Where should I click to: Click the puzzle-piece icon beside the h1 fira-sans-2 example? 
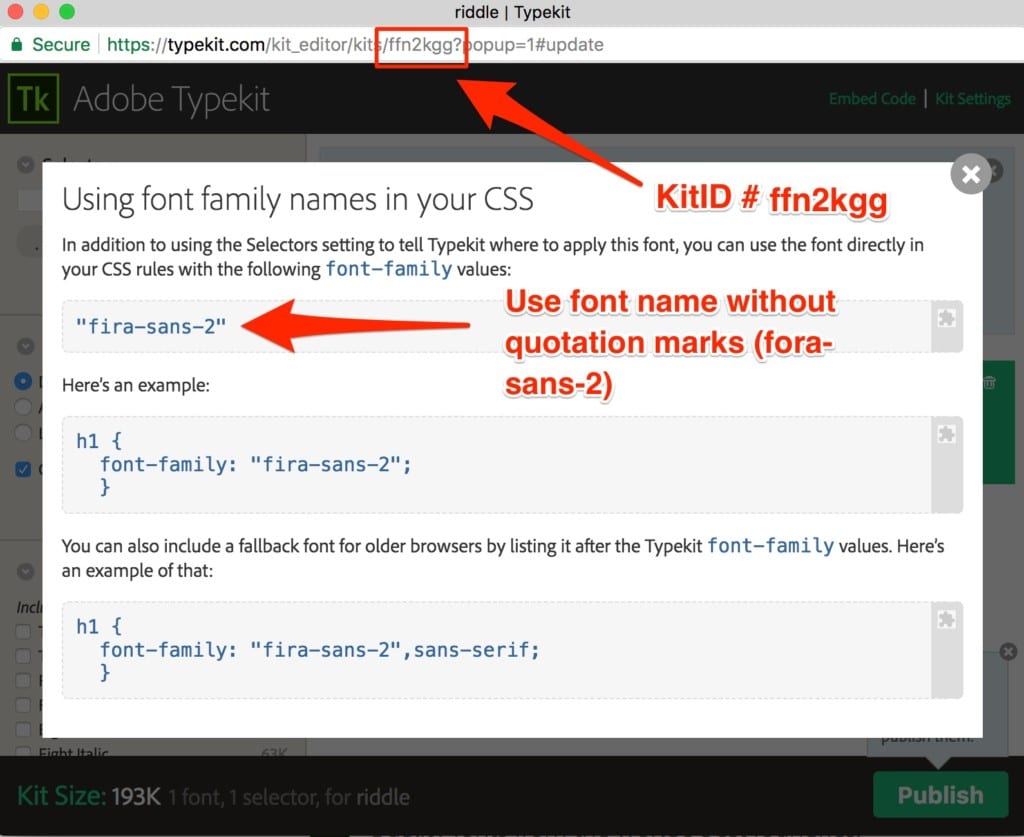(946, 434)
